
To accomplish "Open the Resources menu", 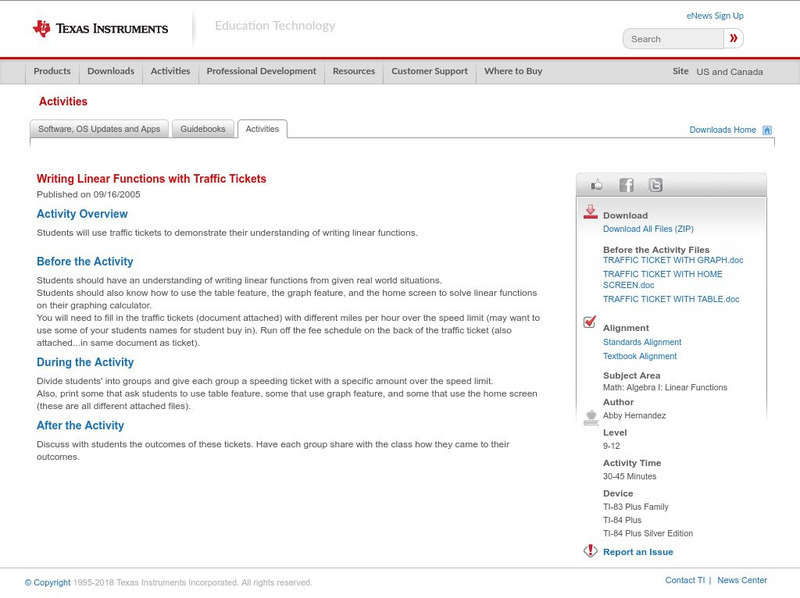I will coord(354,71).
